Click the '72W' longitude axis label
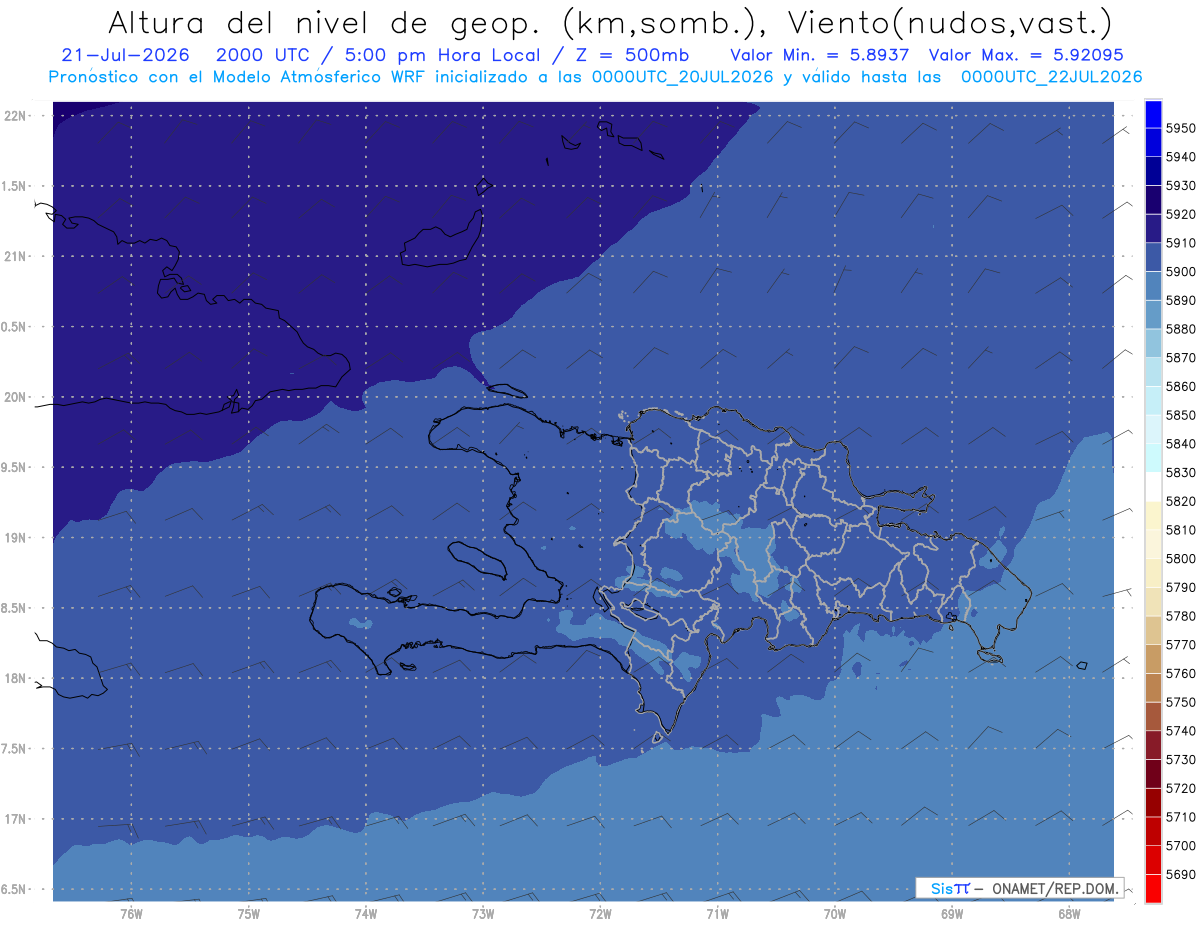The height and width of the screenshot is (927, 1200). pos(600,913)
